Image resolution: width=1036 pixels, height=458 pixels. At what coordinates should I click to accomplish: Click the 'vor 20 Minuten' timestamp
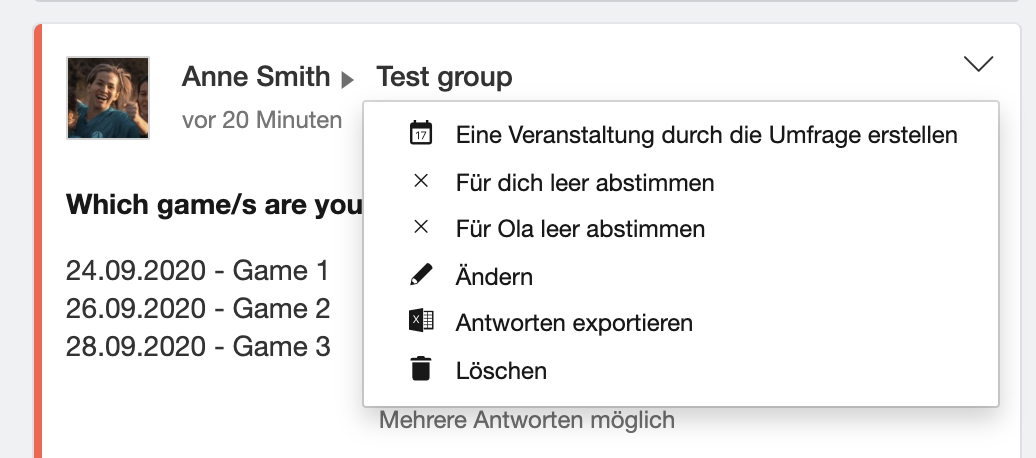coord(262,120)
